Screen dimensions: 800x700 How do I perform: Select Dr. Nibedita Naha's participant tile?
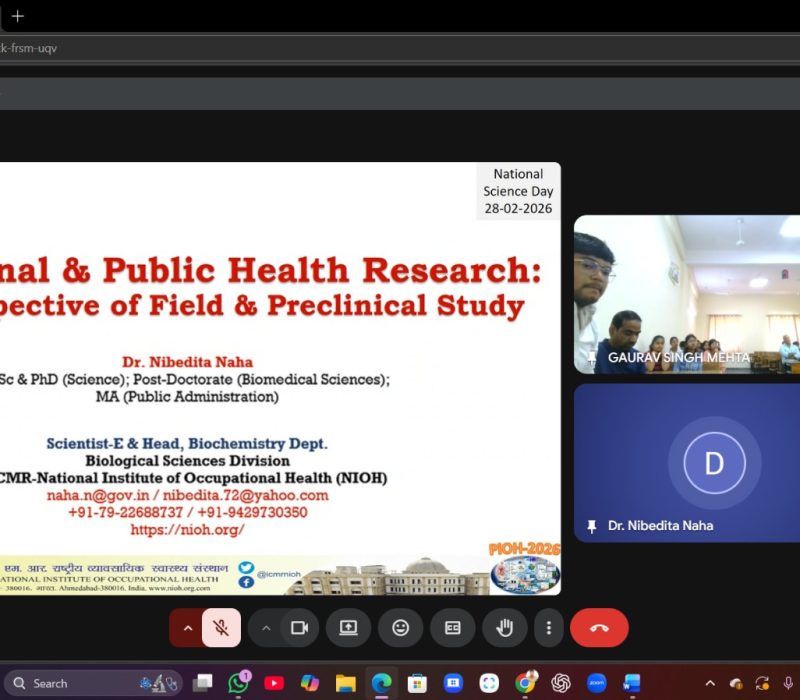tap(687, 462)
